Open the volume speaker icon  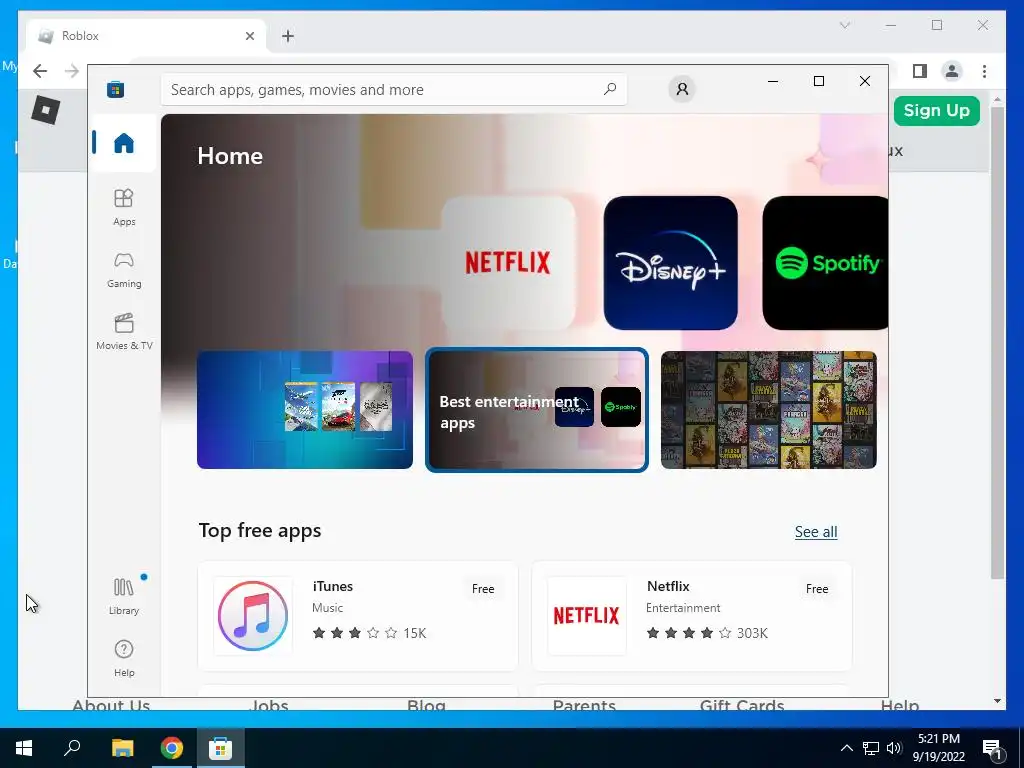pos(894,748)
